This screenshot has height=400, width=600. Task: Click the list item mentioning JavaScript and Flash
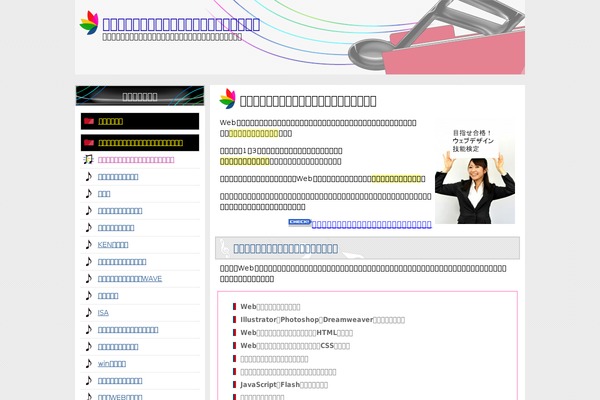click(284, 385)
